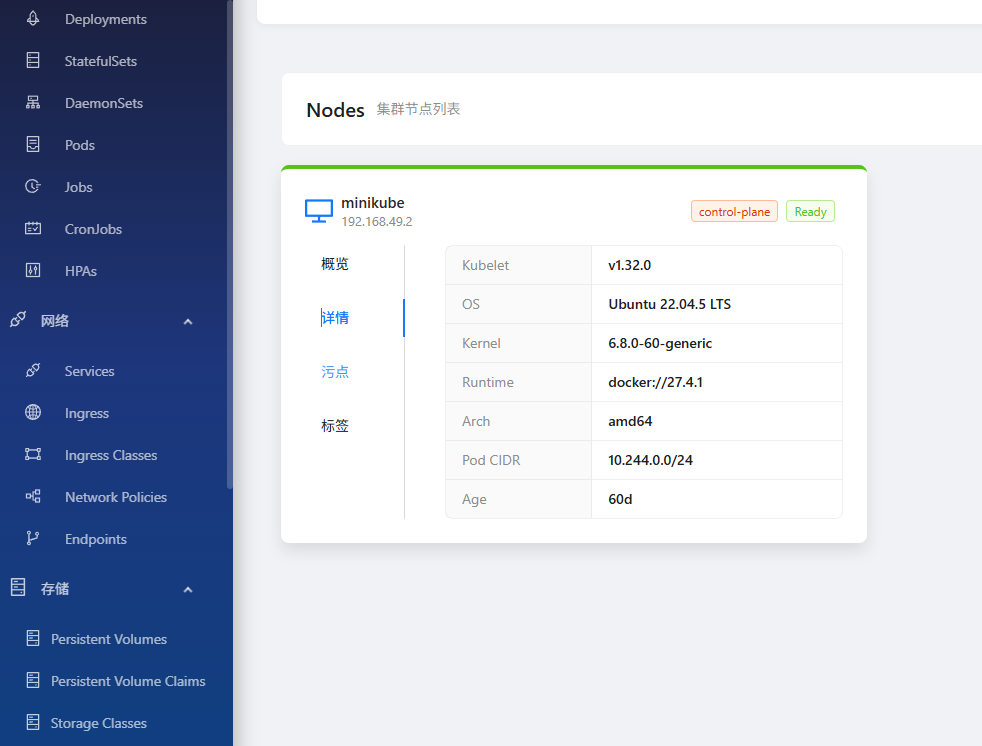Click the 网络 section link icon

pyautogui.click(x=18, y=319)
